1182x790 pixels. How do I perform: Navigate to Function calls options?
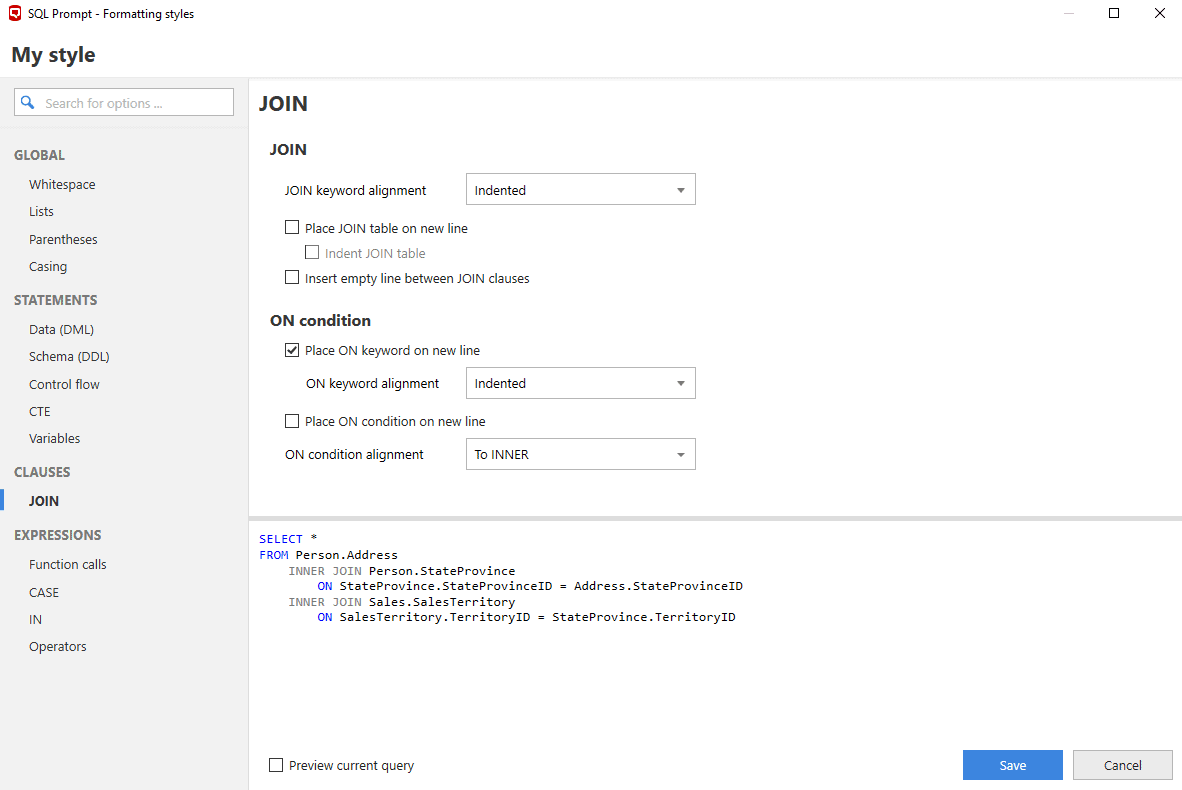click(67, 564)
